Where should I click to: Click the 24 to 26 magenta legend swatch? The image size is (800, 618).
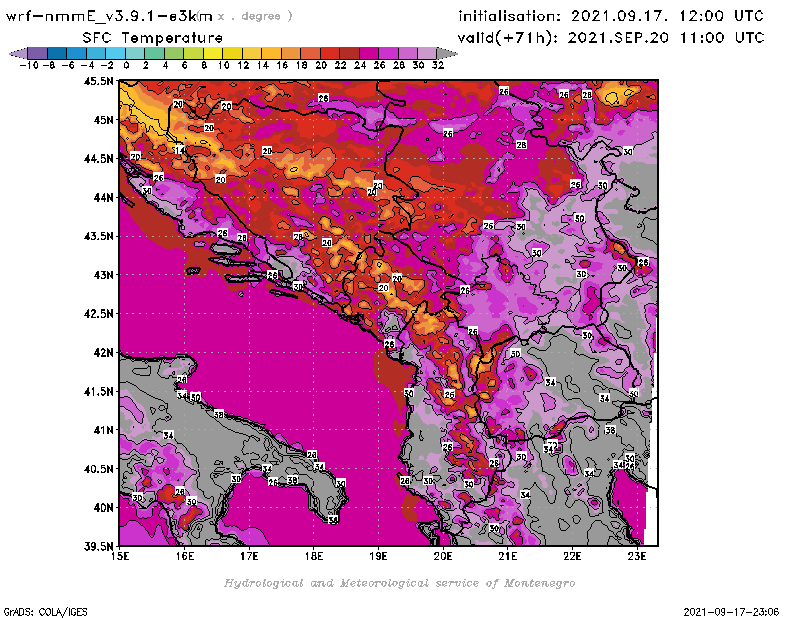click(x=369, y=53)
